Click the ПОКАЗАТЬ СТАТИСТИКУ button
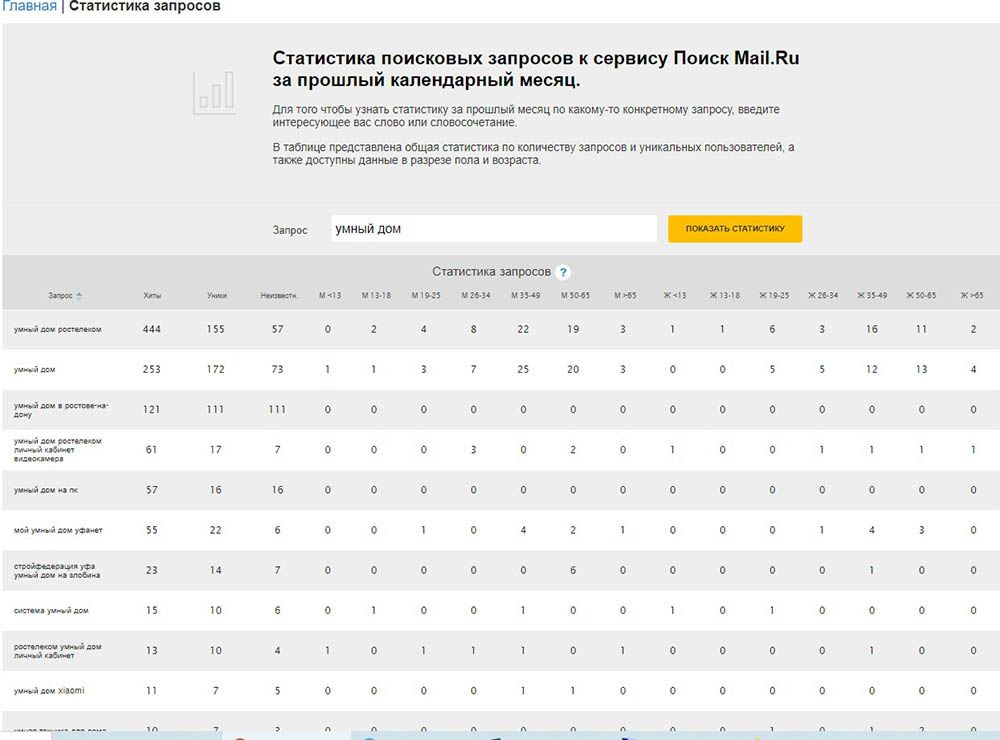This screenshot has width=1000, height=740. [x=735, y=228]
